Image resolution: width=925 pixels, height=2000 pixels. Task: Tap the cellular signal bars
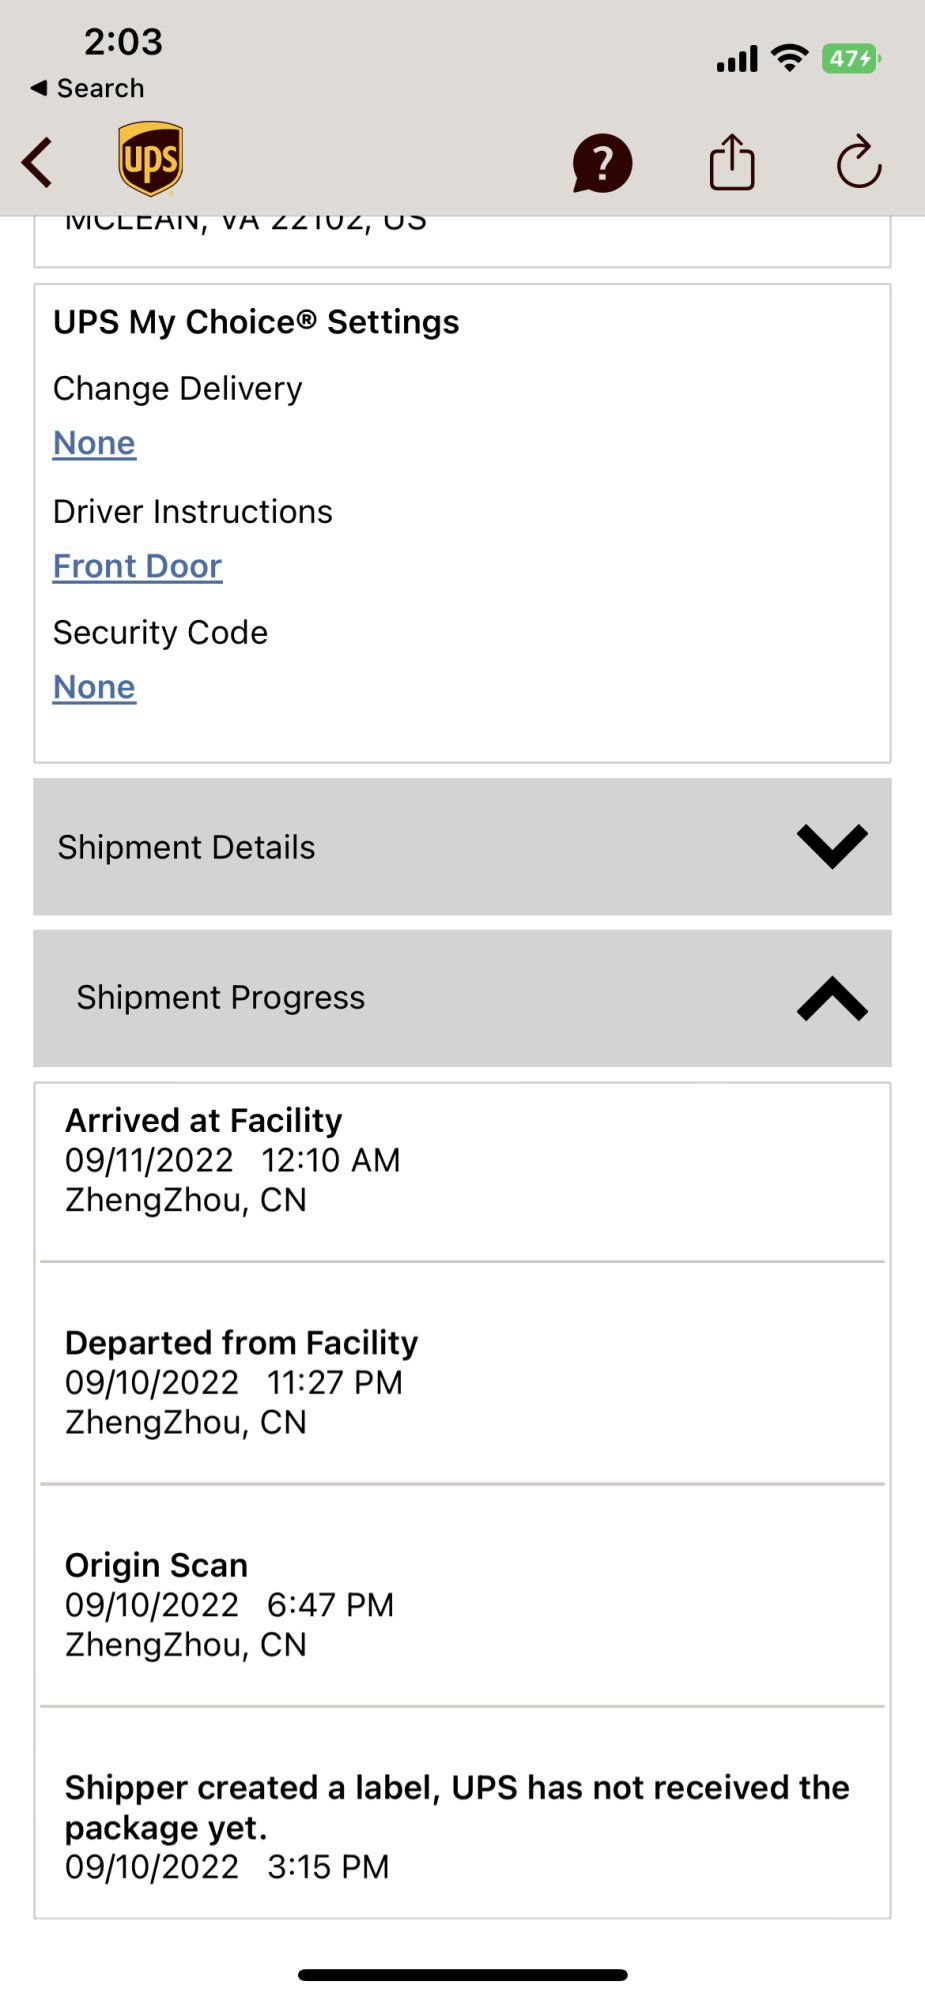pos(737,60)
